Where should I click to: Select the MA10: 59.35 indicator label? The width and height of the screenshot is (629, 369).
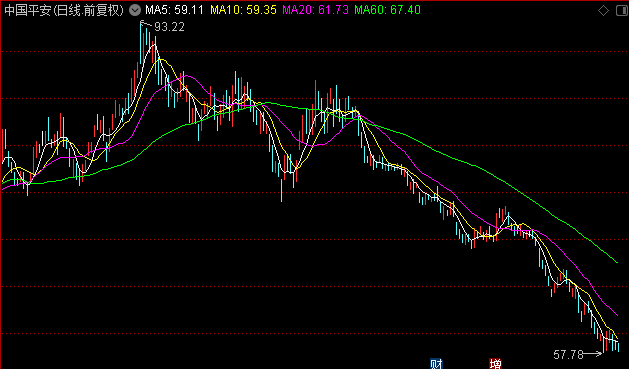(x=243, y=10)
